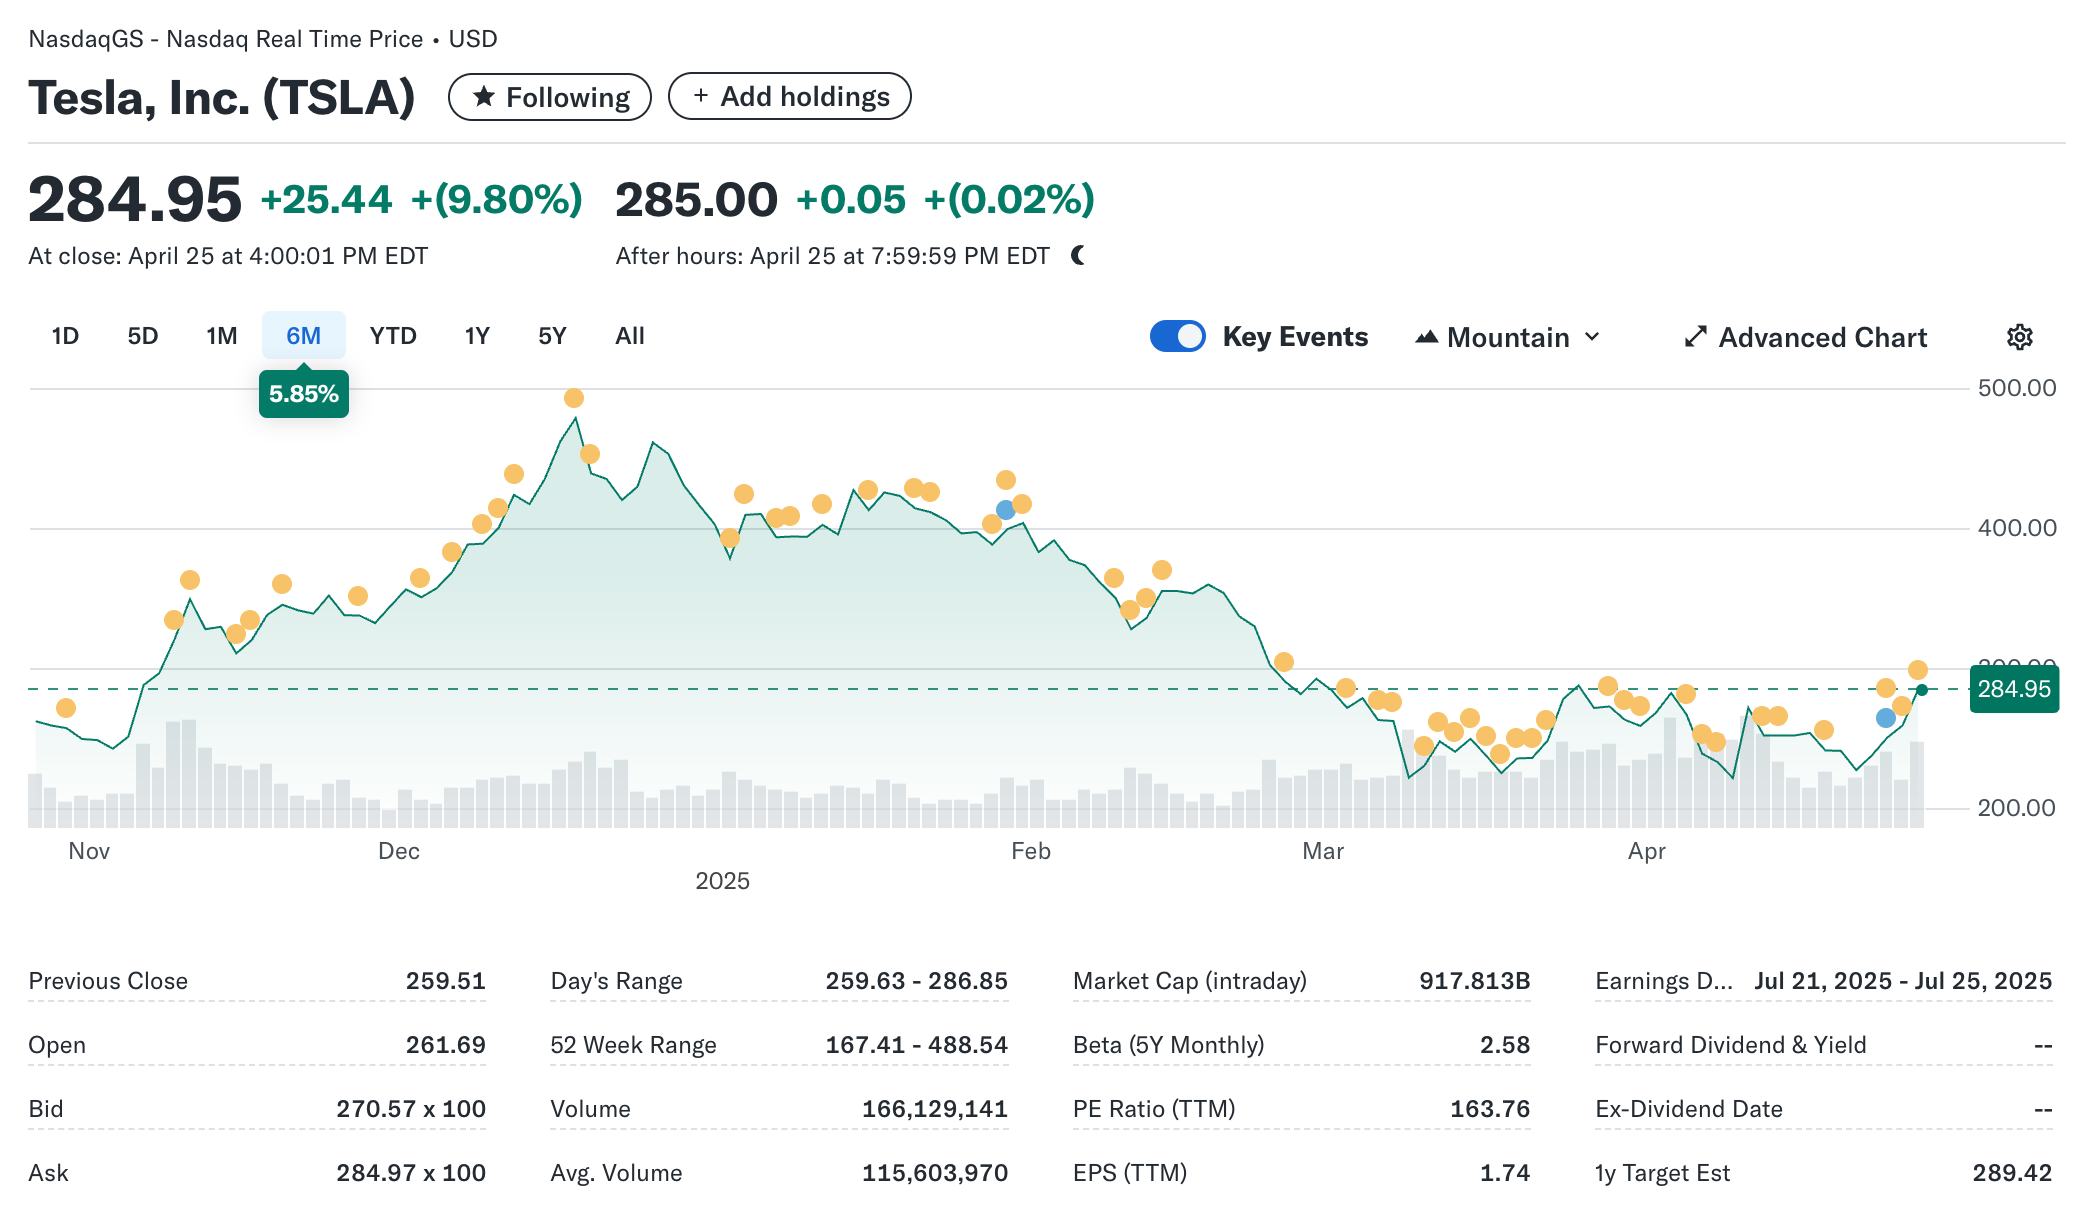Click the Mountain chart-type icon
Viewport: 2096px width, 1218px height.
[x=1427, y=337]
